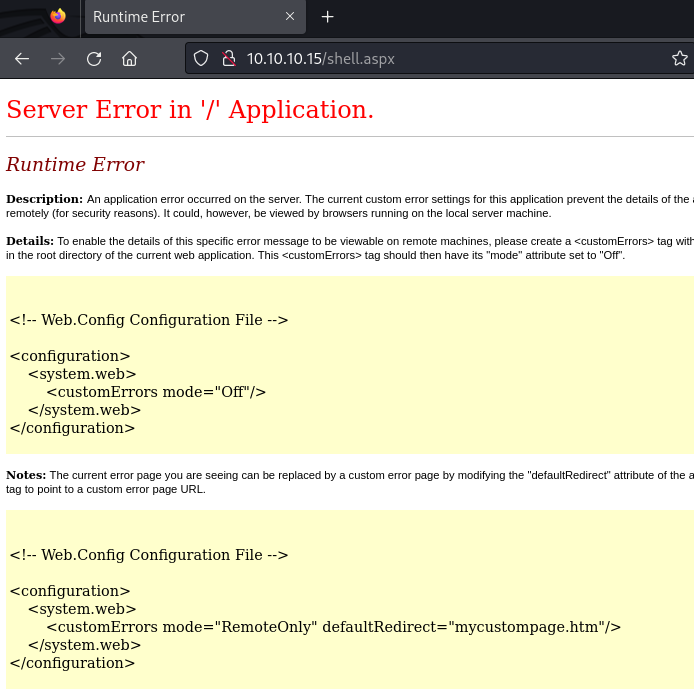Reload the current page
The height and width of the screenshot is (689, 694).
94,58
